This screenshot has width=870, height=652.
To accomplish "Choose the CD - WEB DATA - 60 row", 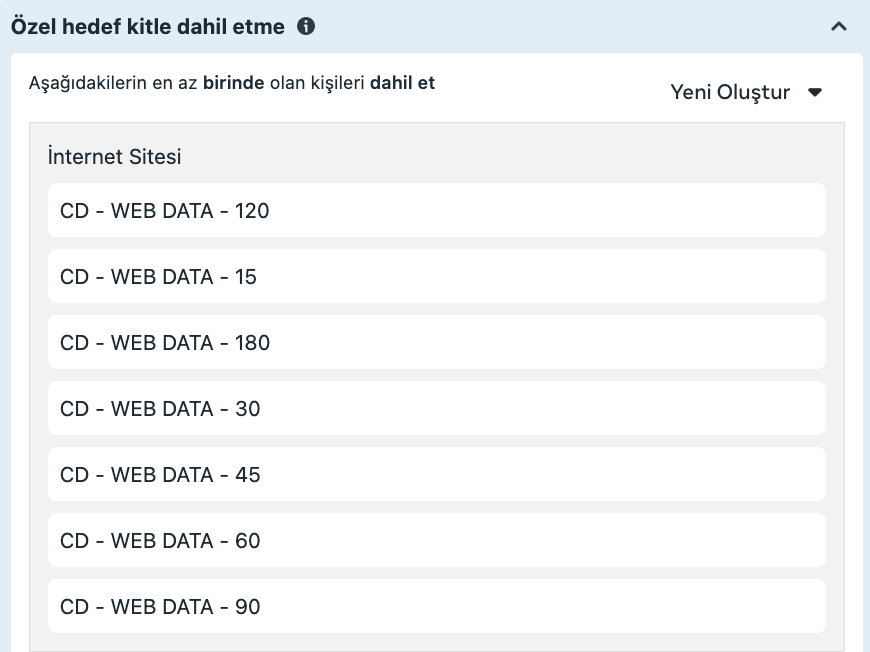I will [x=436, y=541].
